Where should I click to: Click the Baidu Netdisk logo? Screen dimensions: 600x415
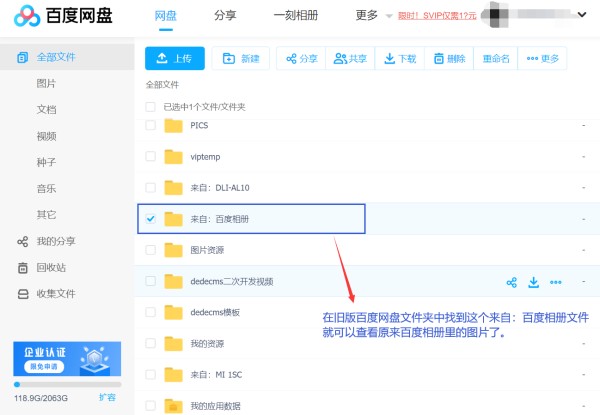coord(63,16)
